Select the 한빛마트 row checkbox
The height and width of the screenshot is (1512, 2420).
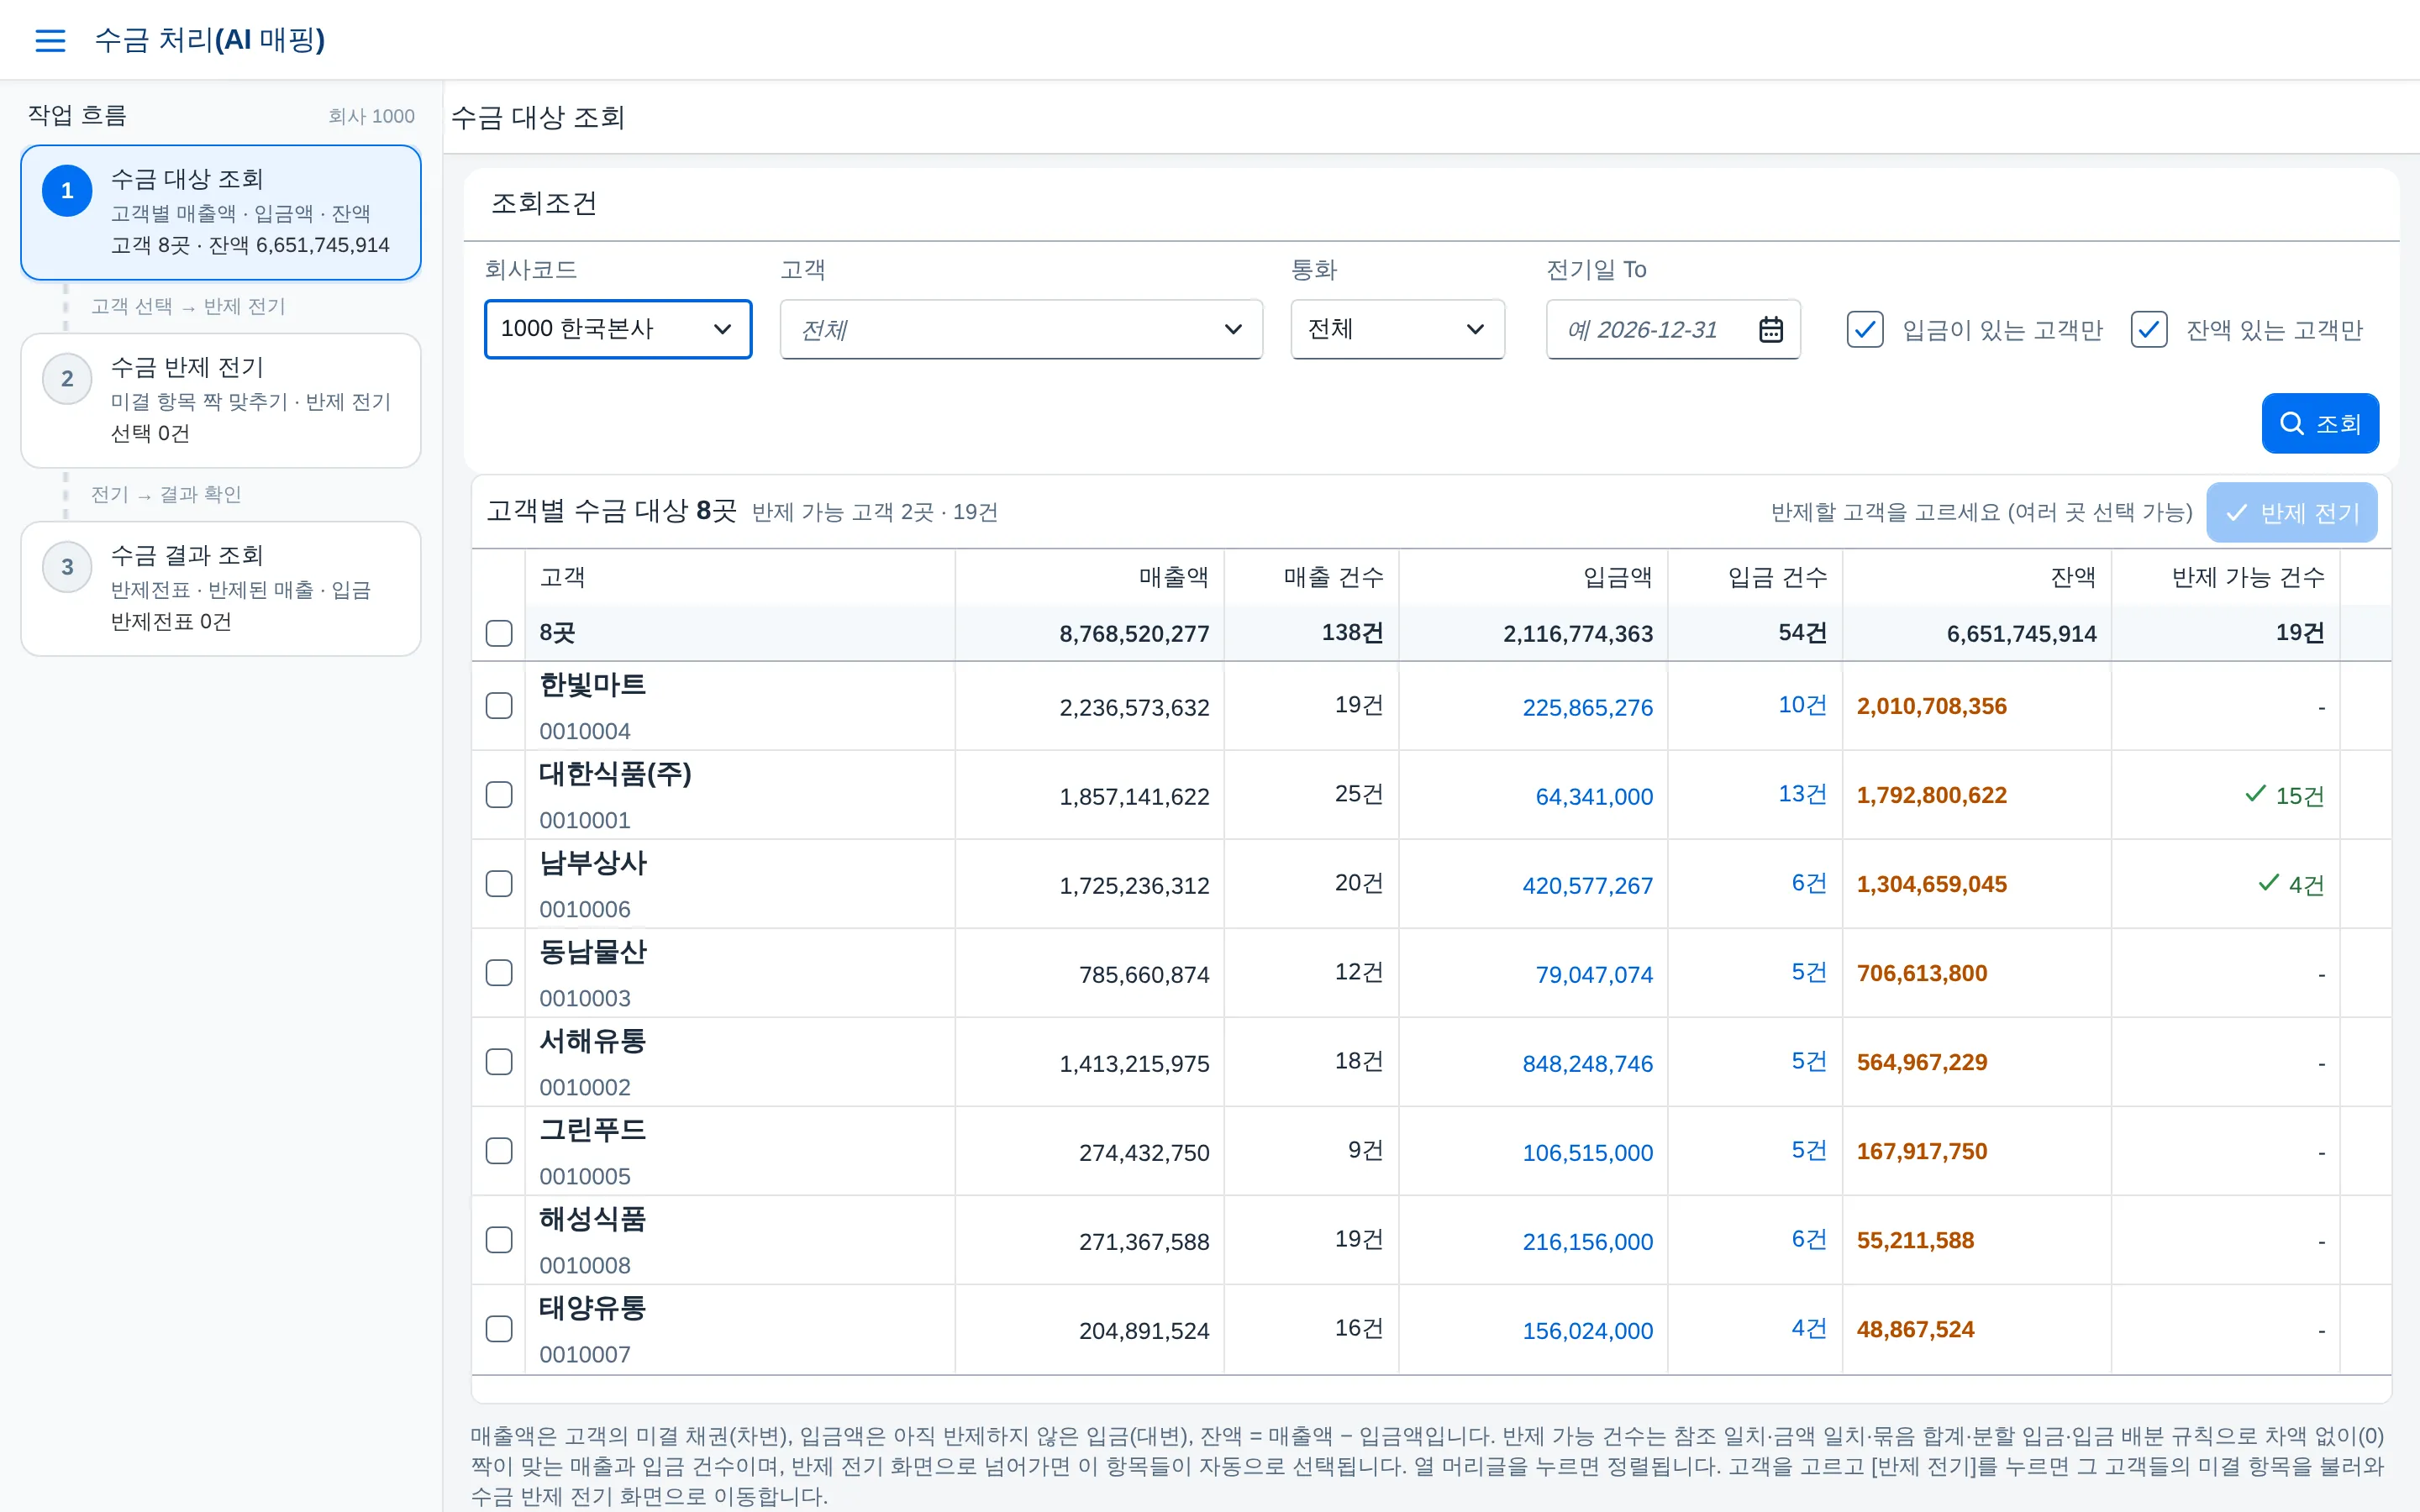click(499, 706)
